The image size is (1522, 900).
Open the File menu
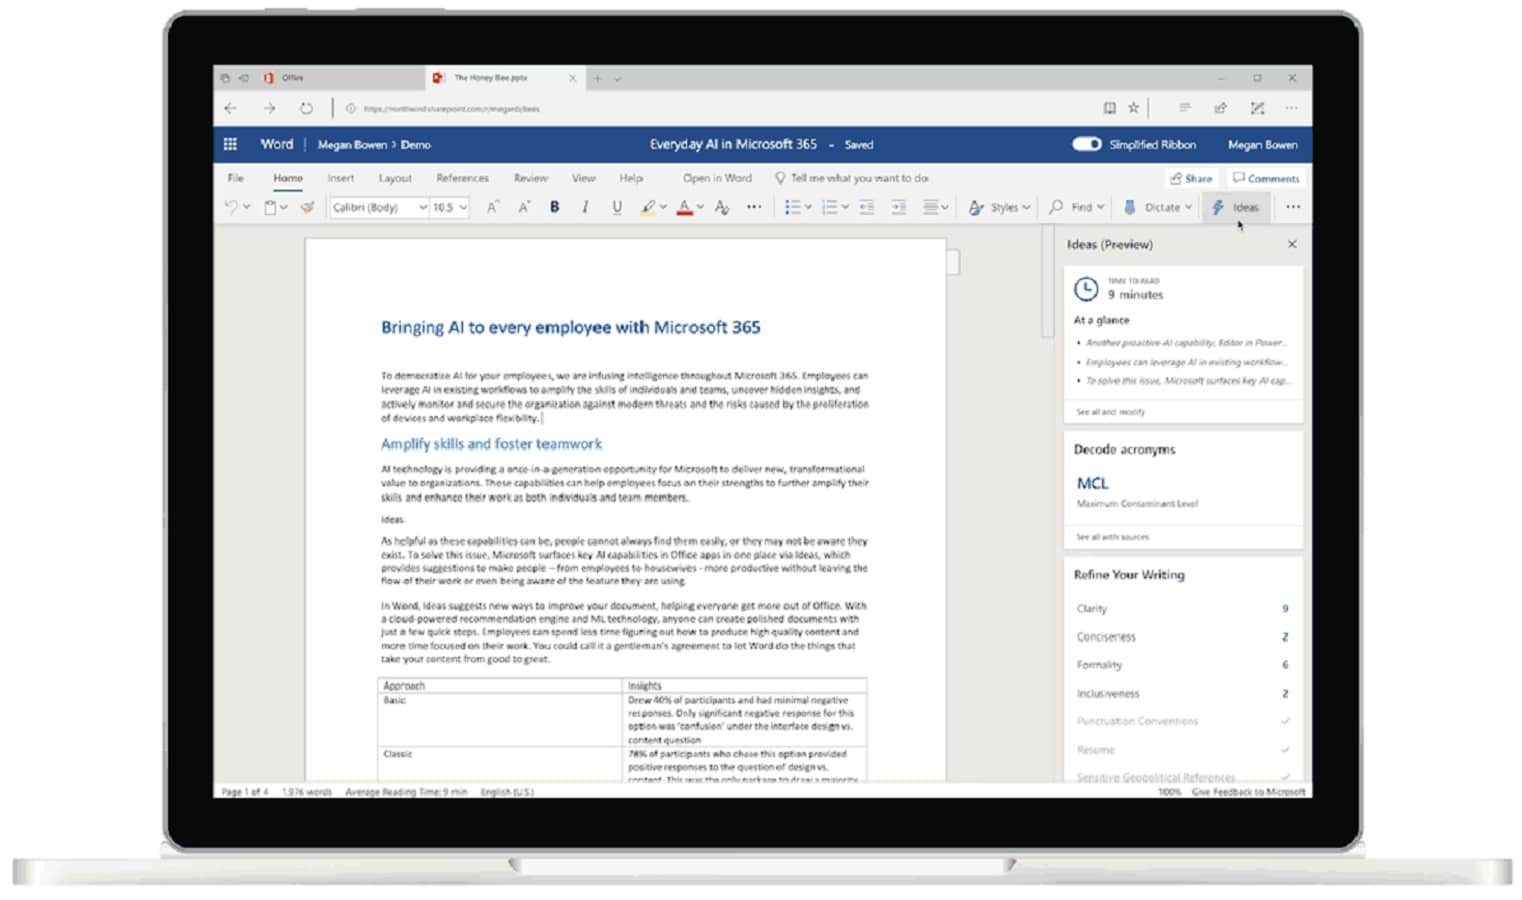236,178
